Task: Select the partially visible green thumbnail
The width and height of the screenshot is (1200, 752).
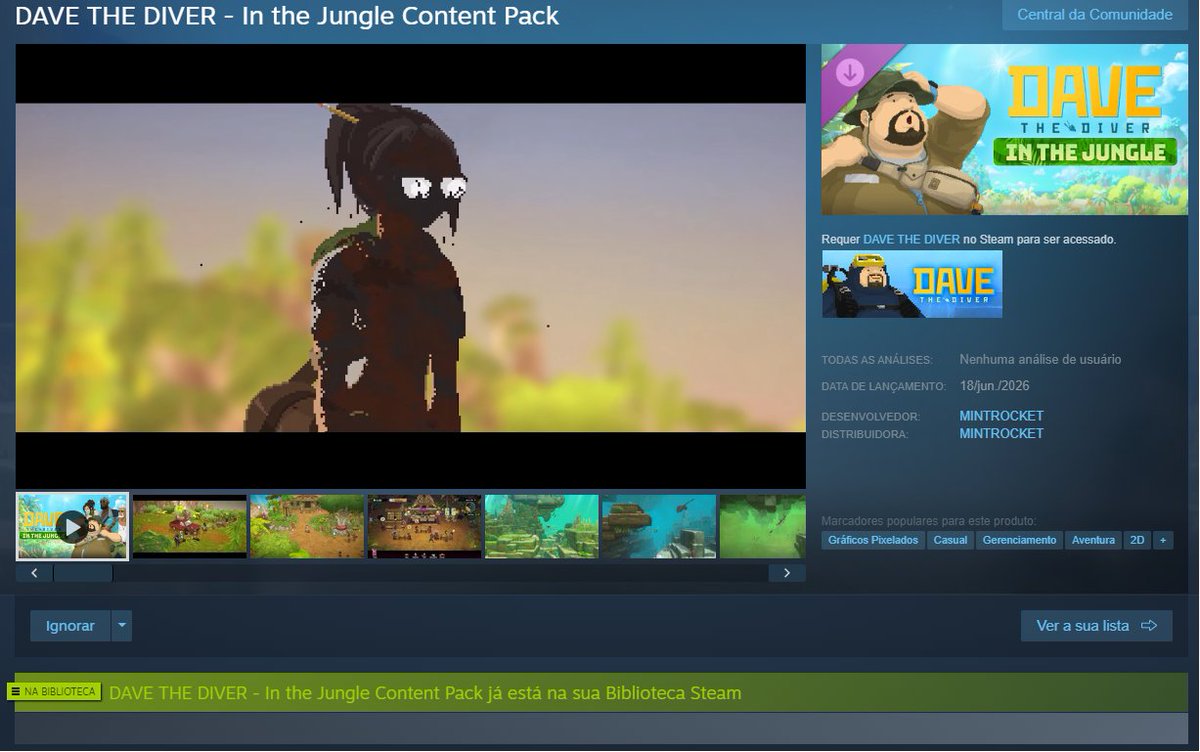Action: pyautogui.click(x=762, y=526)
